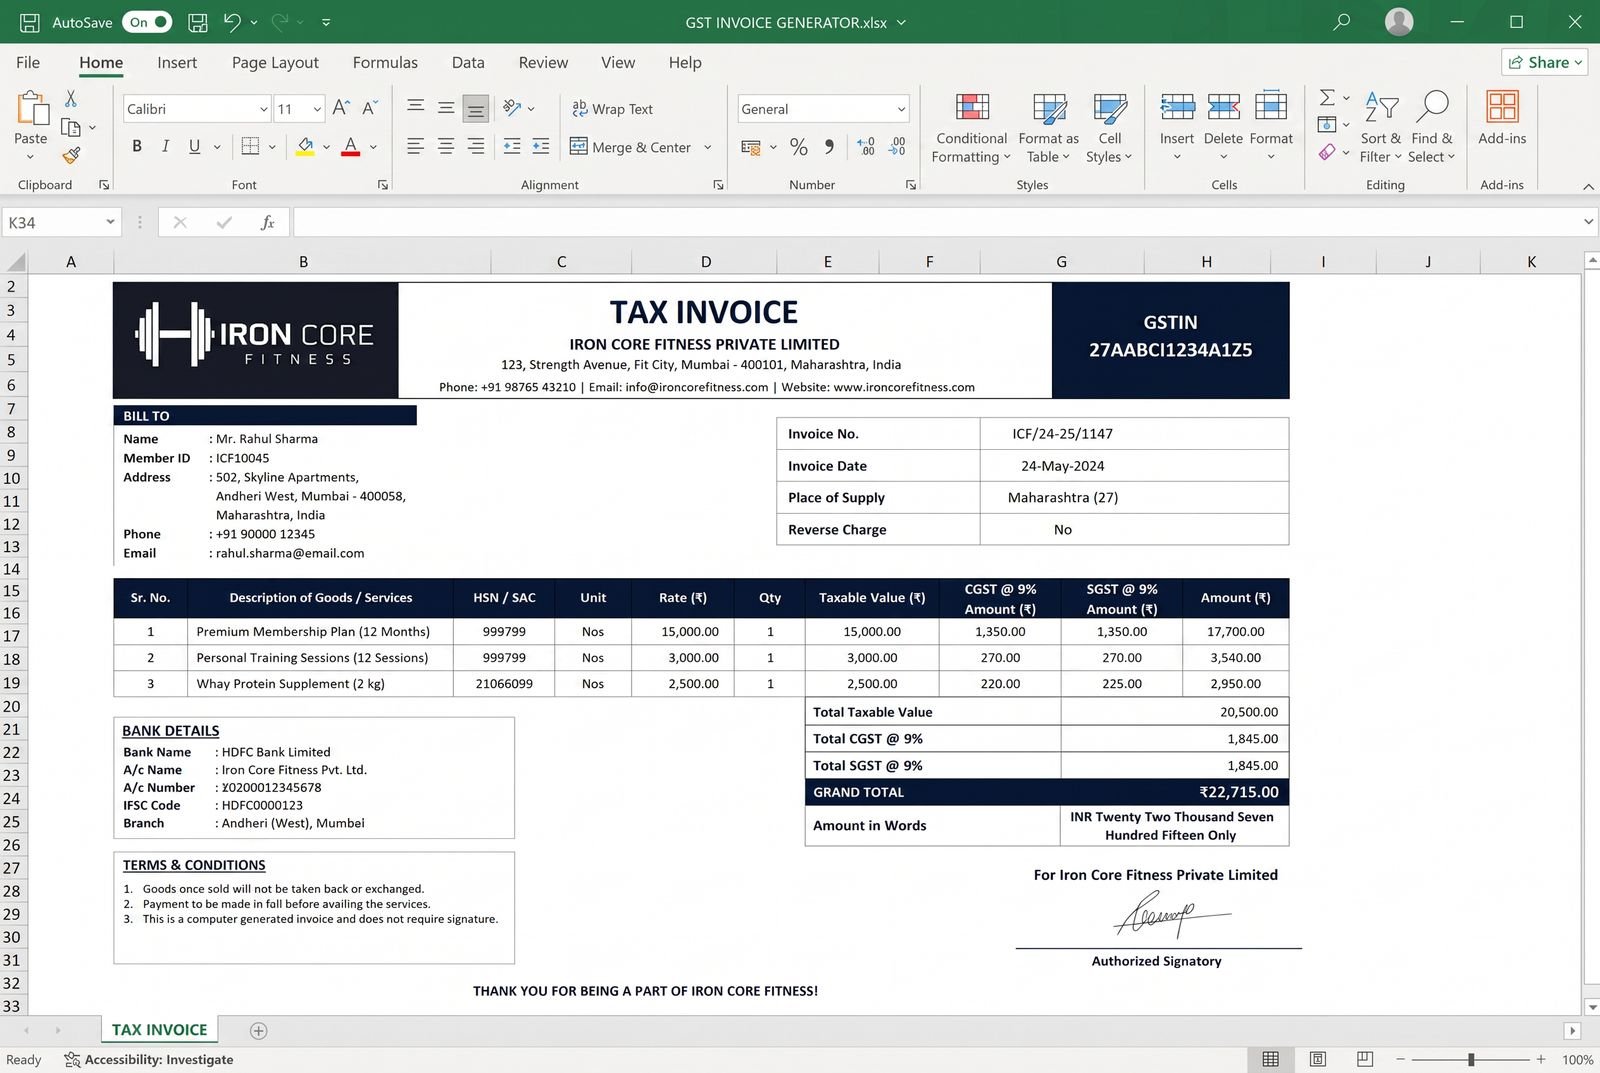
Task: Click the Decrease Decimal icon
Action: click(x=898, y=147)
